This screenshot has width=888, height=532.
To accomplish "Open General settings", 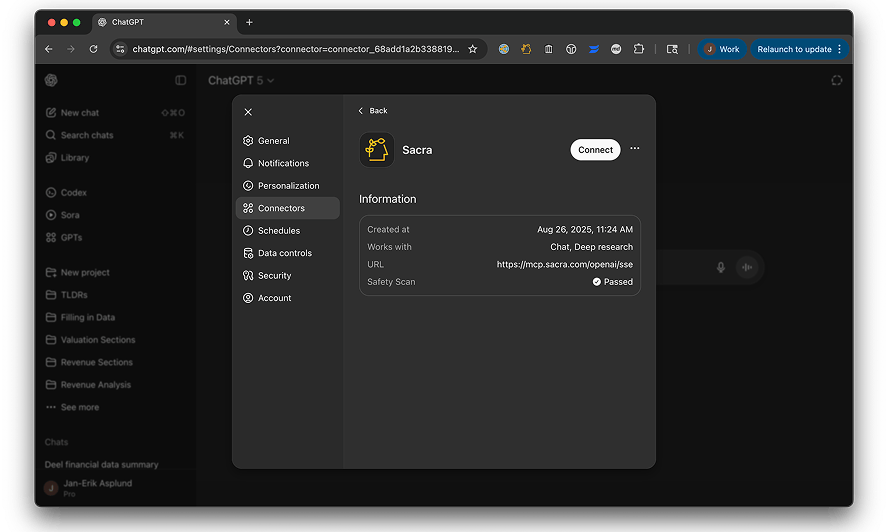I will point(288,141).
